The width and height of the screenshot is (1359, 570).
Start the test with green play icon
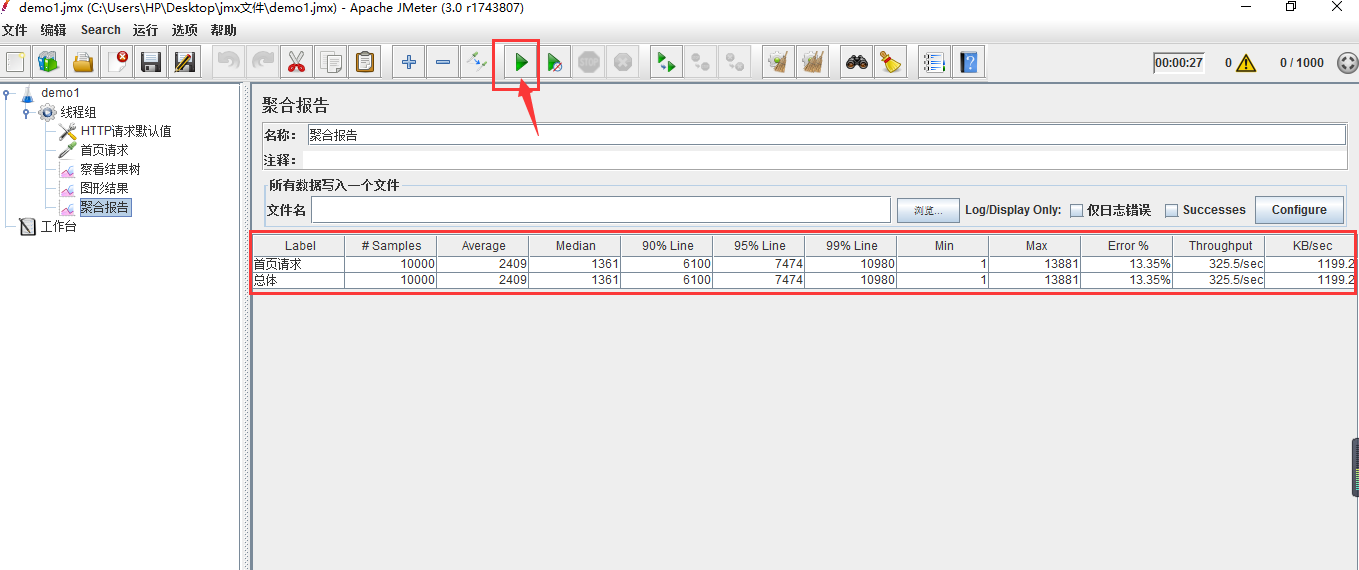point(521,62)
